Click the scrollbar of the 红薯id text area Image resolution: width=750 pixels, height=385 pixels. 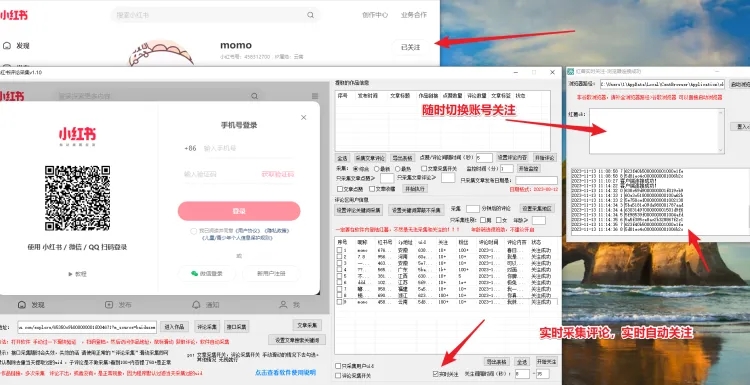[x=721, y=131]
